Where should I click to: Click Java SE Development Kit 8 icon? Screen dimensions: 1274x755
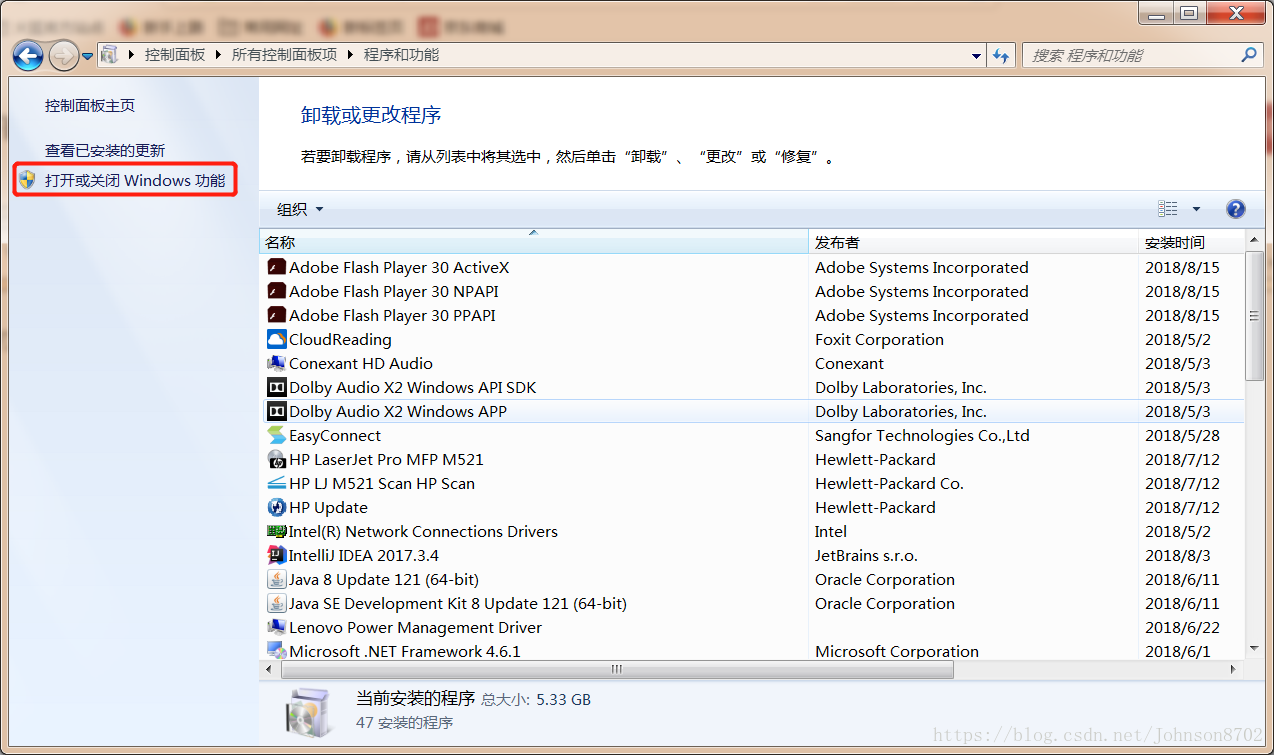(277, 603)
